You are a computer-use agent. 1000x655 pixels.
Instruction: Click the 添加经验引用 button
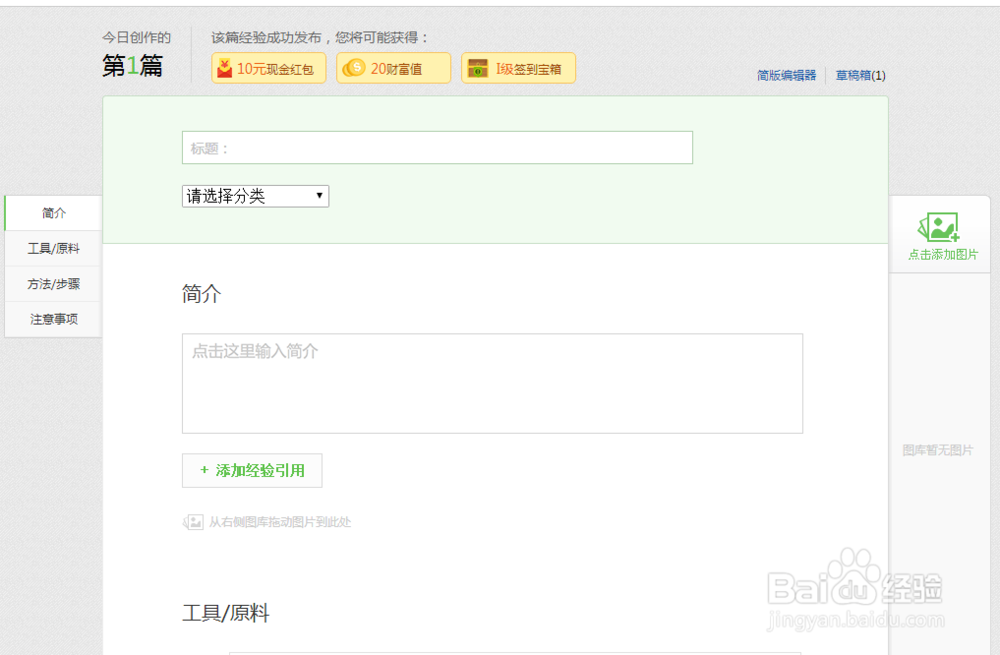pyautogui.click(x=251, y=470)
